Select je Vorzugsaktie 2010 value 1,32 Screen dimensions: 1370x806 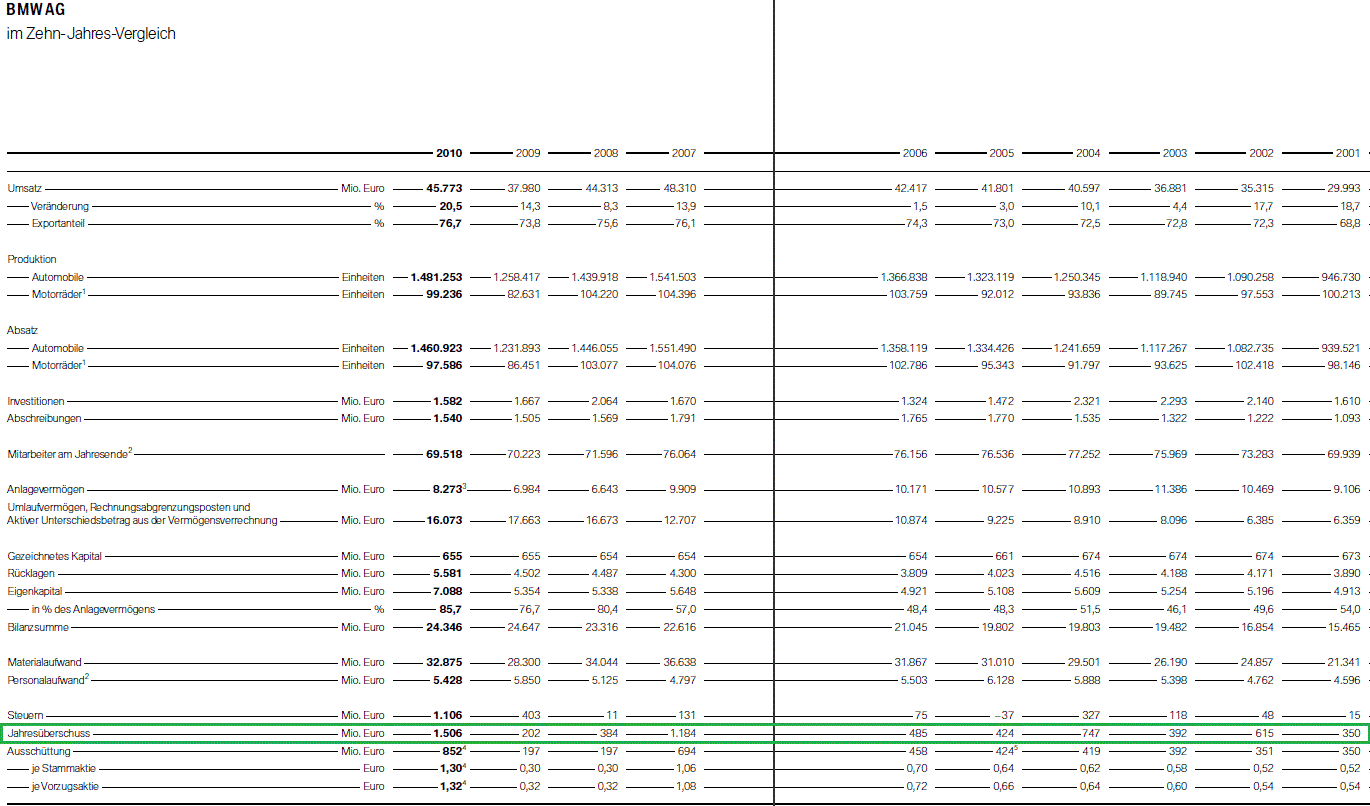pyautogui.click(x=451, y=786)
